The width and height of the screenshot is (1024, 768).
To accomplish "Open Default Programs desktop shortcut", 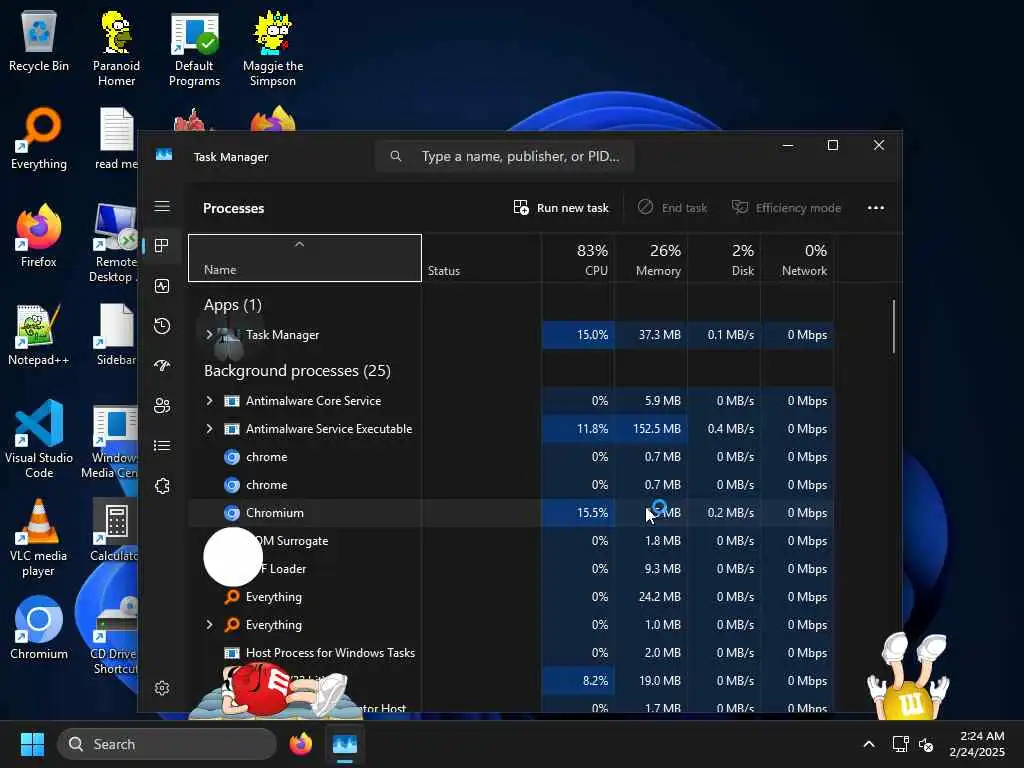I will [x=194, y=50].
